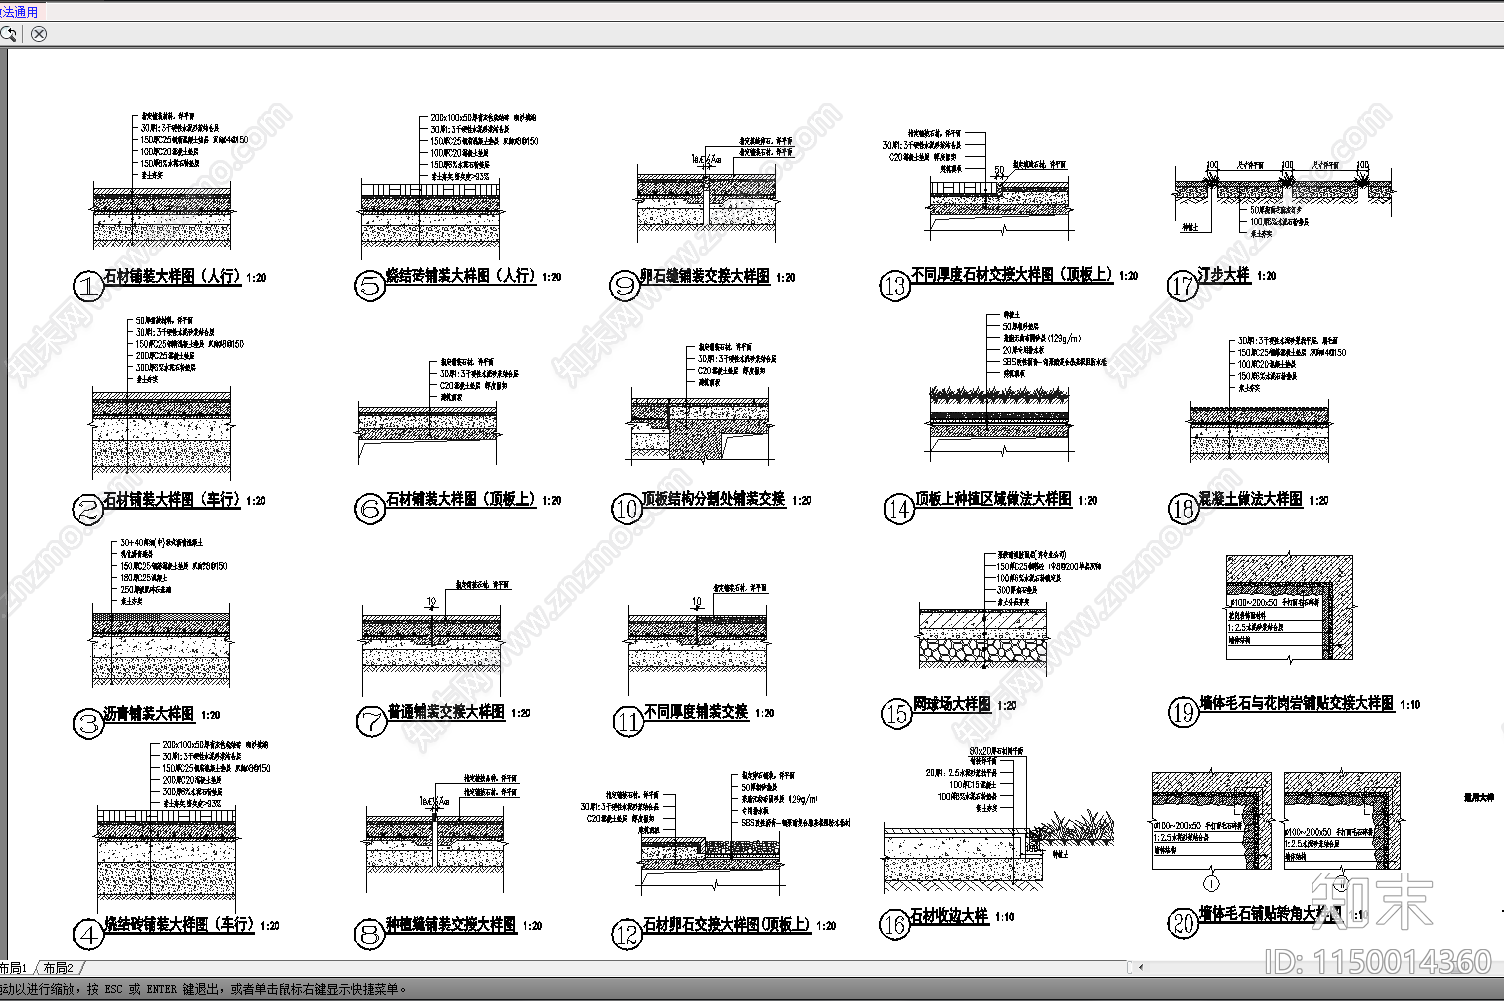1504x1001 pixels.
Task: Click the zoom previous magnifier icon
Action: click(x=9, y=34)
